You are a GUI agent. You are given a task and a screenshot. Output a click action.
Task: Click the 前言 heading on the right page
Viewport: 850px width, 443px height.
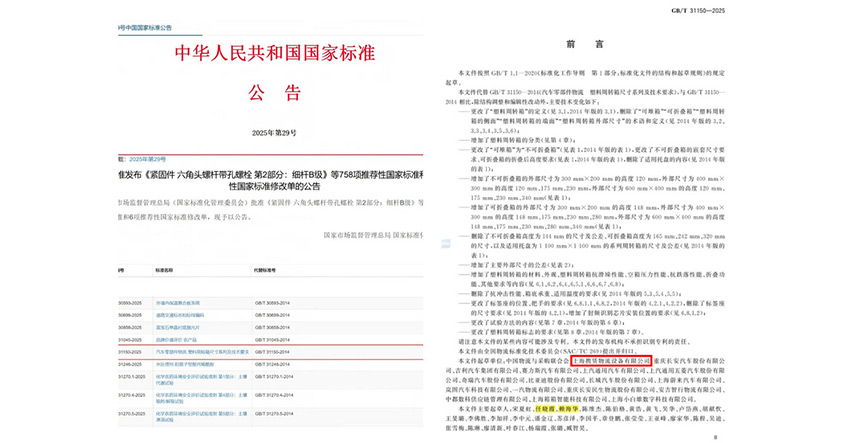click(x=578, y=44)
